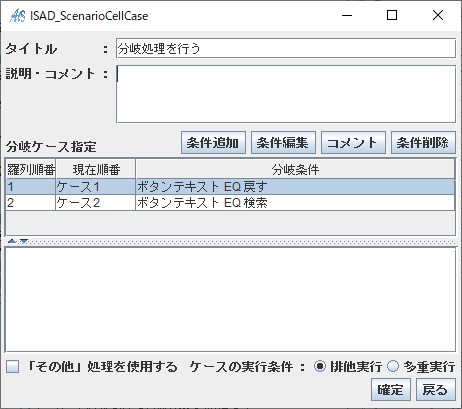Click into 説明・コメント text area

(x=286, y=94)
